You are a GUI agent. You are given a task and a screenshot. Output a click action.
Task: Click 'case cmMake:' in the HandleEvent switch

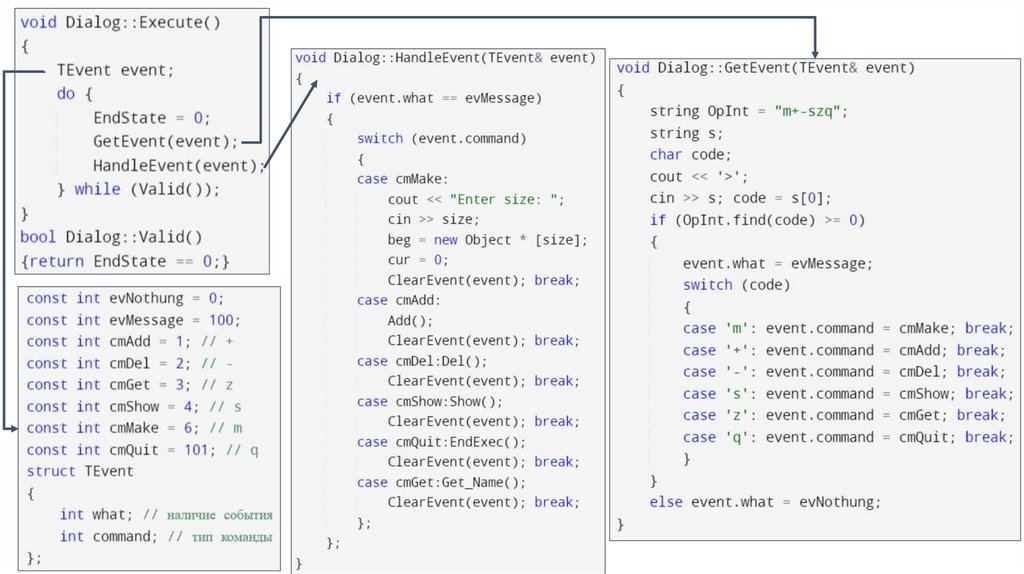point(402,179)
